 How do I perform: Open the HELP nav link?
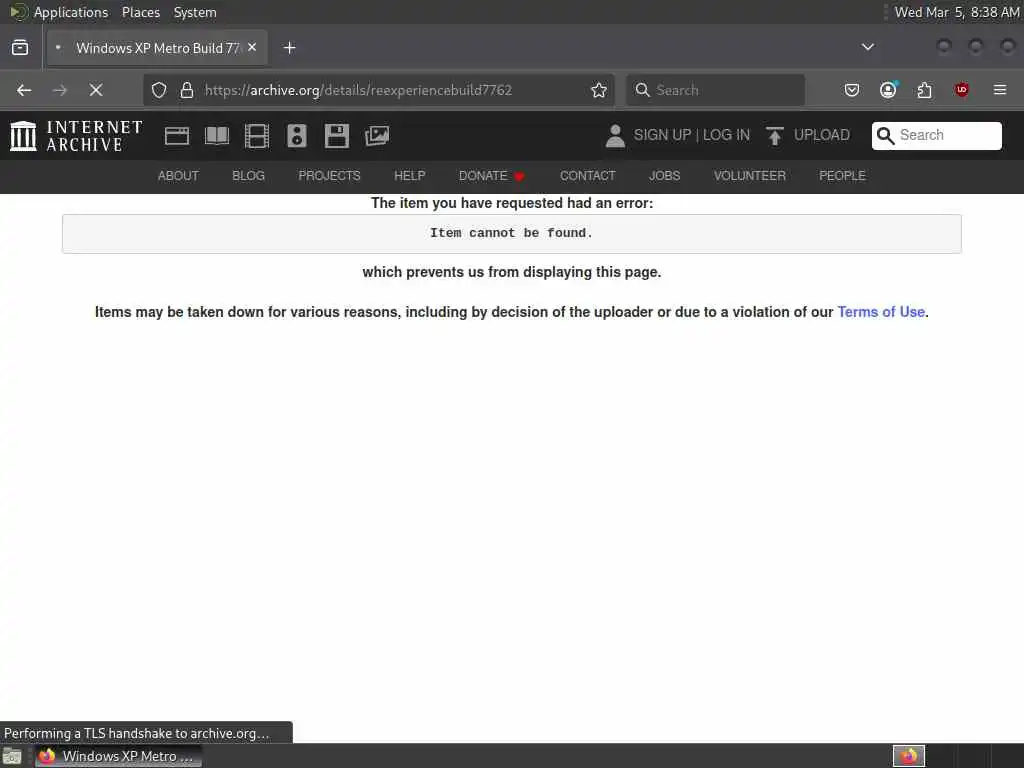click(x=409, y=176)
